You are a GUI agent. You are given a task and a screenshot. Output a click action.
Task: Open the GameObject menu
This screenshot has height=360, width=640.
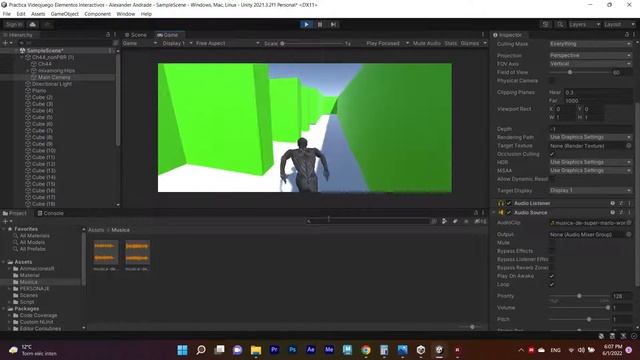(64, 14)
